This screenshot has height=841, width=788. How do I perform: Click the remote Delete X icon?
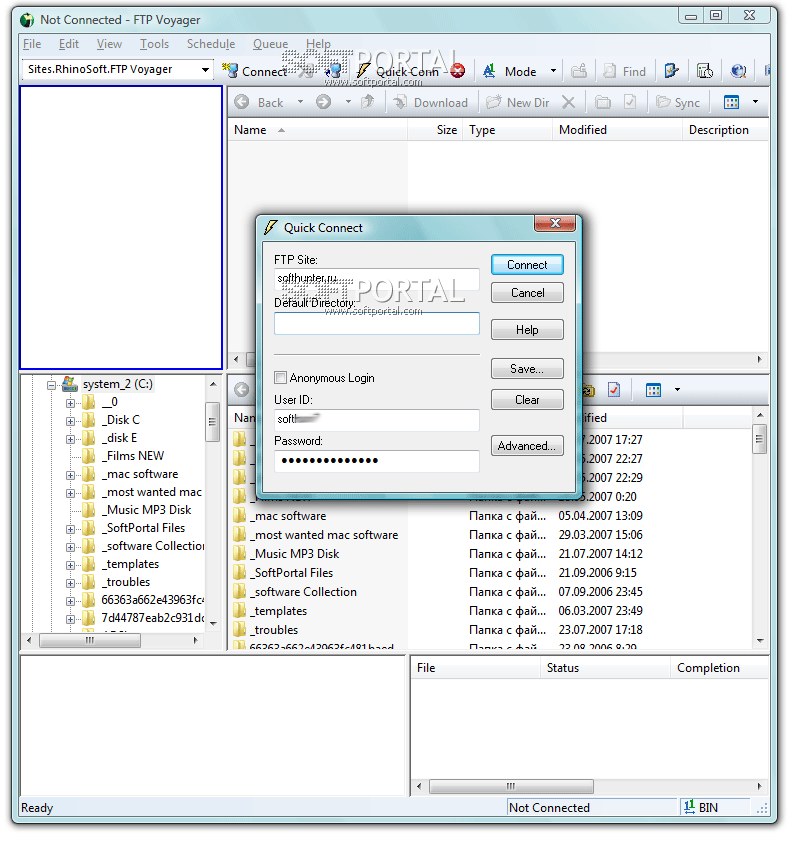pos(569,102)
